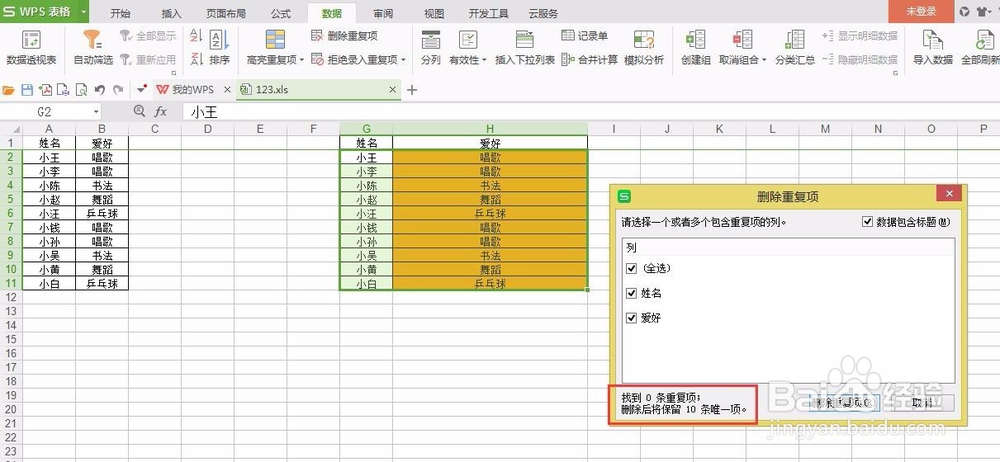Viewport: 1000px width, 462px height.
Task: Close the 123.xls document tab
Action: coord(393,90)
